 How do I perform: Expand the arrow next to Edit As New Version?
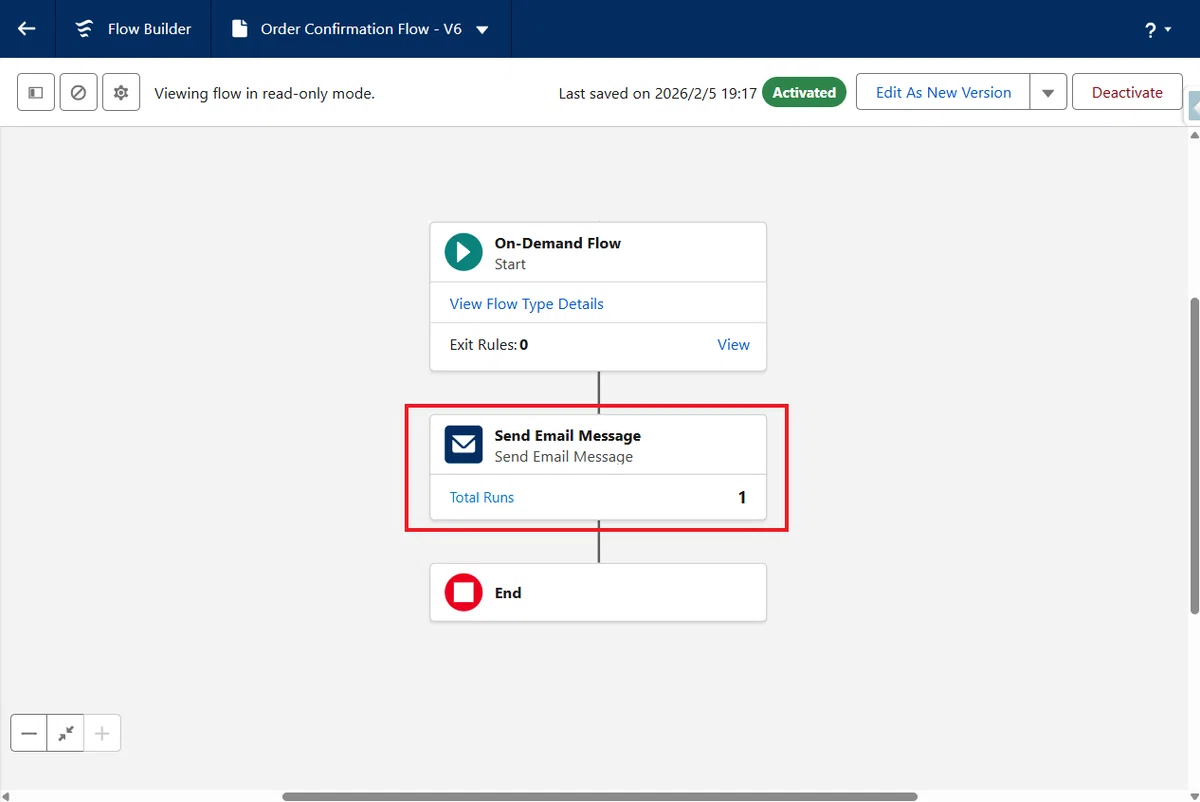[x=1048, y=92]
